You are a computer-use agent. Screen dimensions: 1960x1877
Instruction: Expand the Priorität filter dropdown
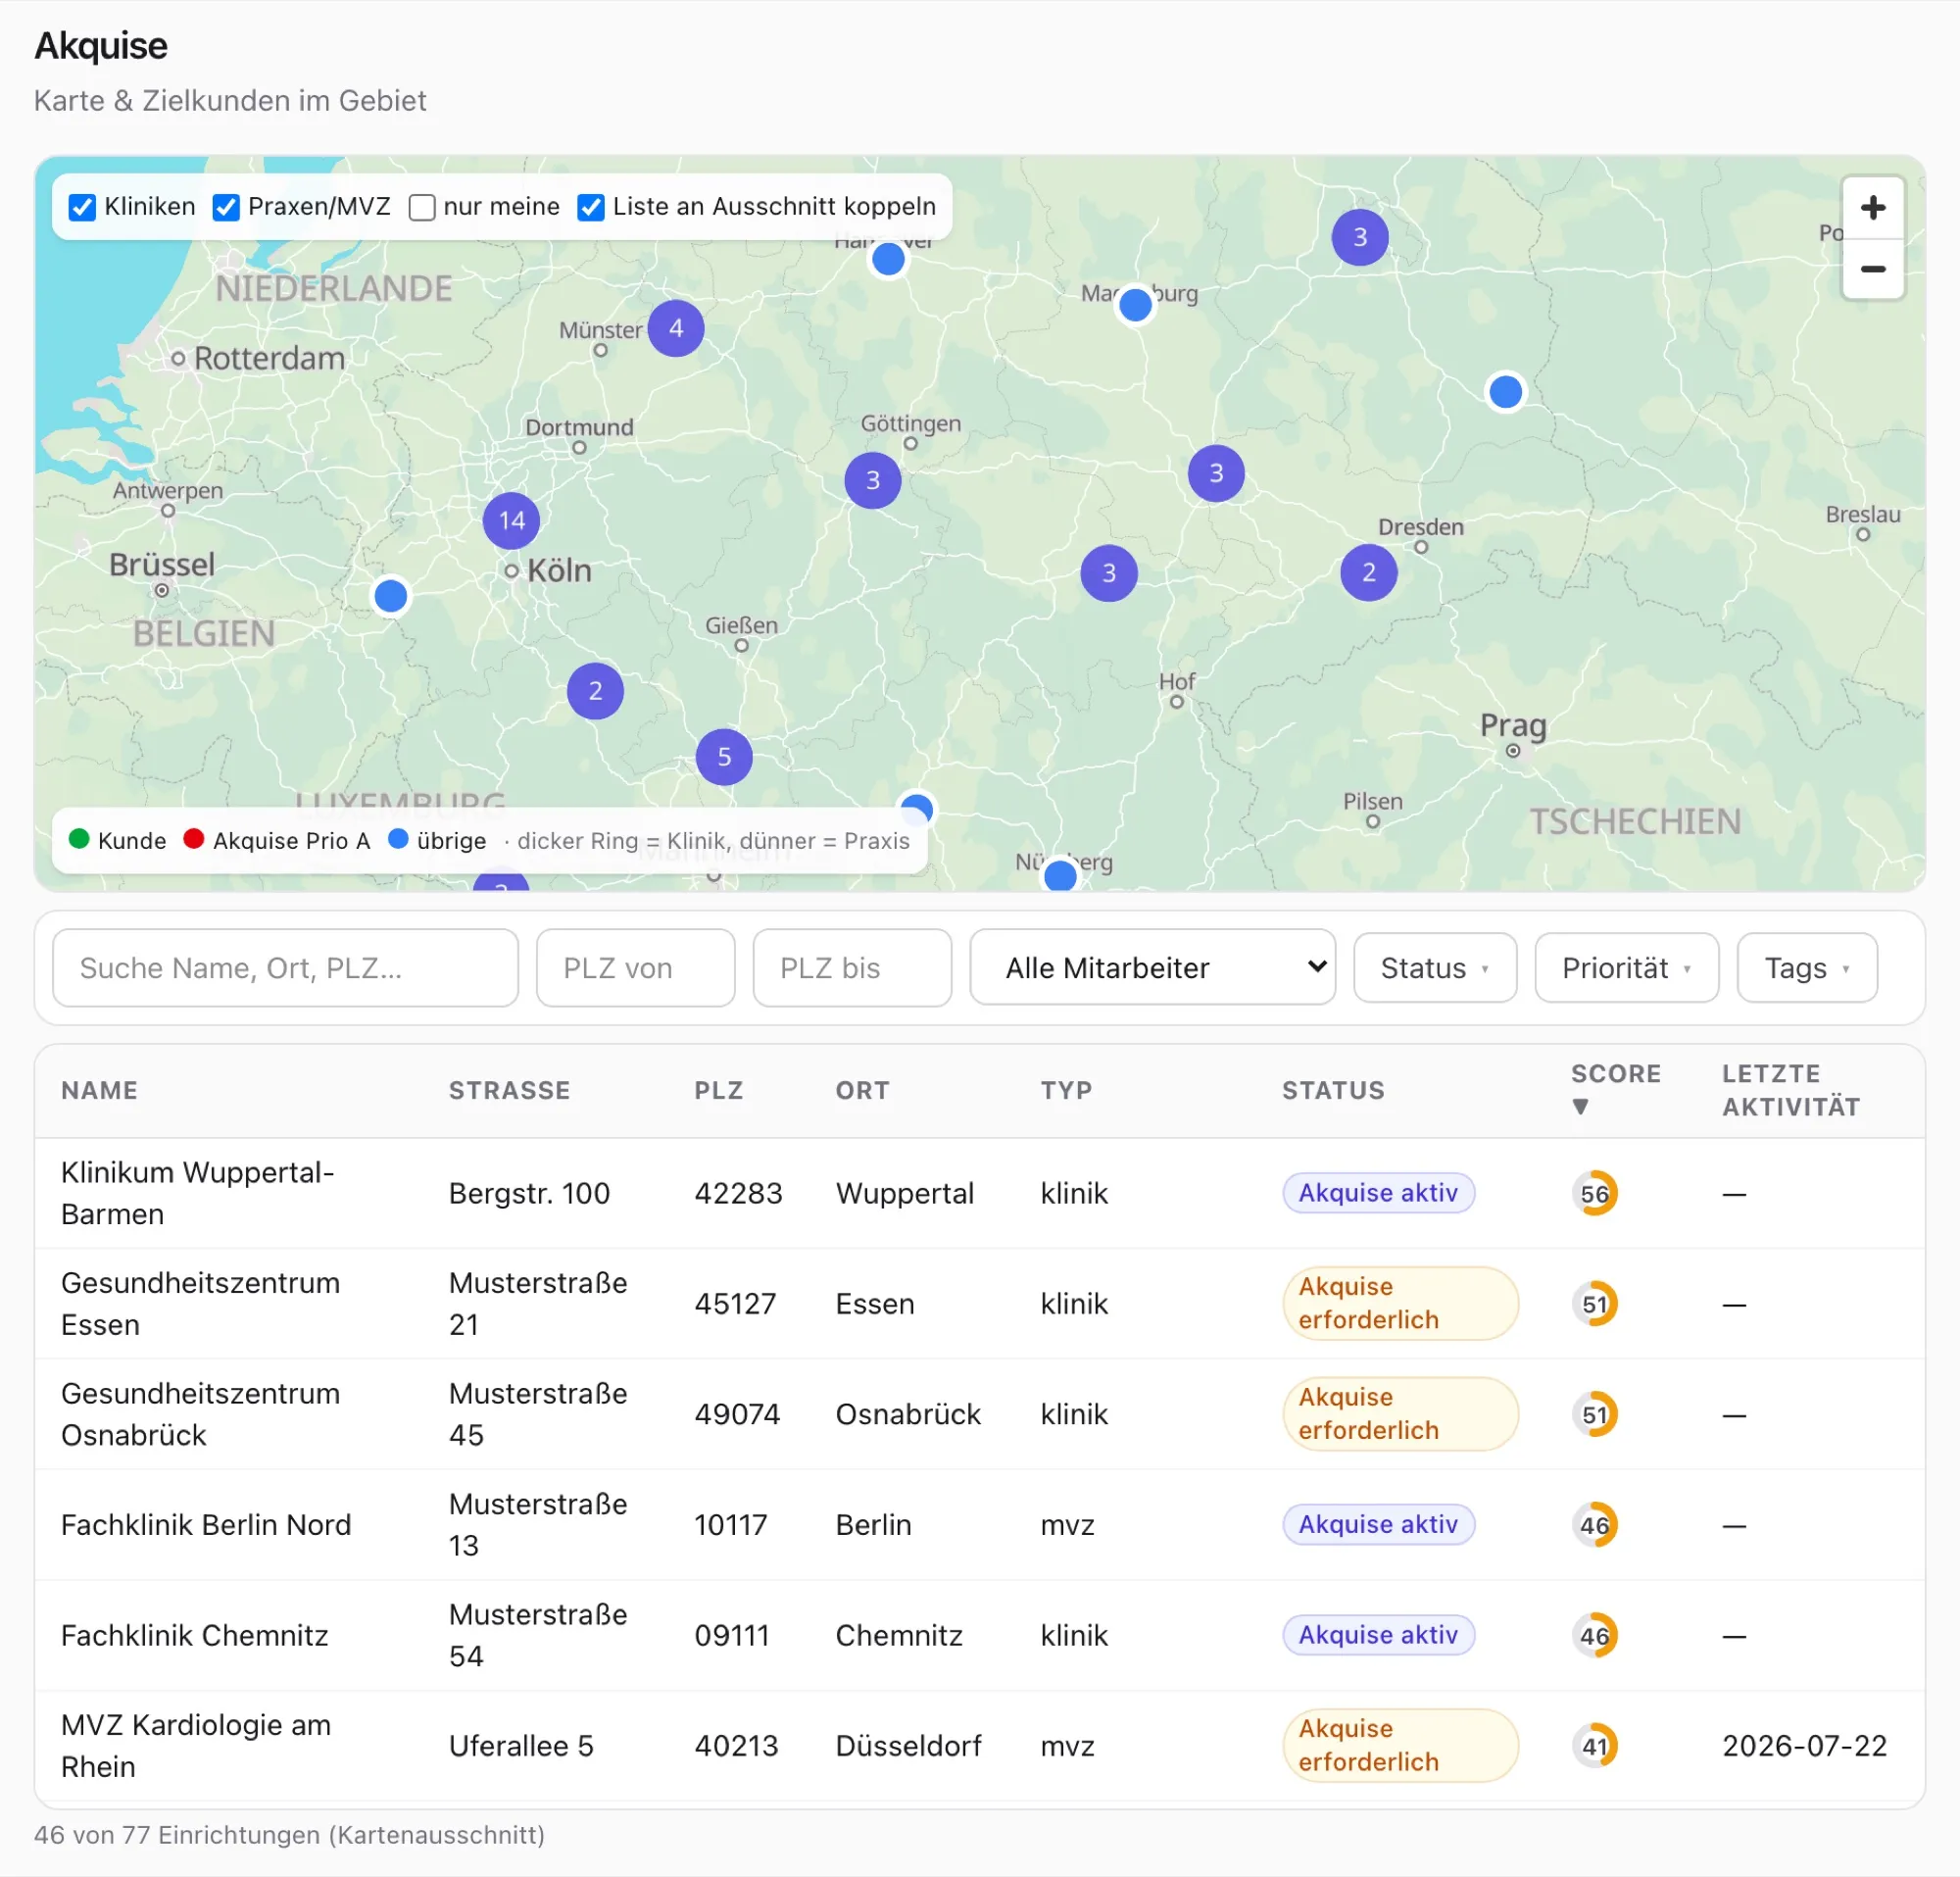(x=1626, y=967)
